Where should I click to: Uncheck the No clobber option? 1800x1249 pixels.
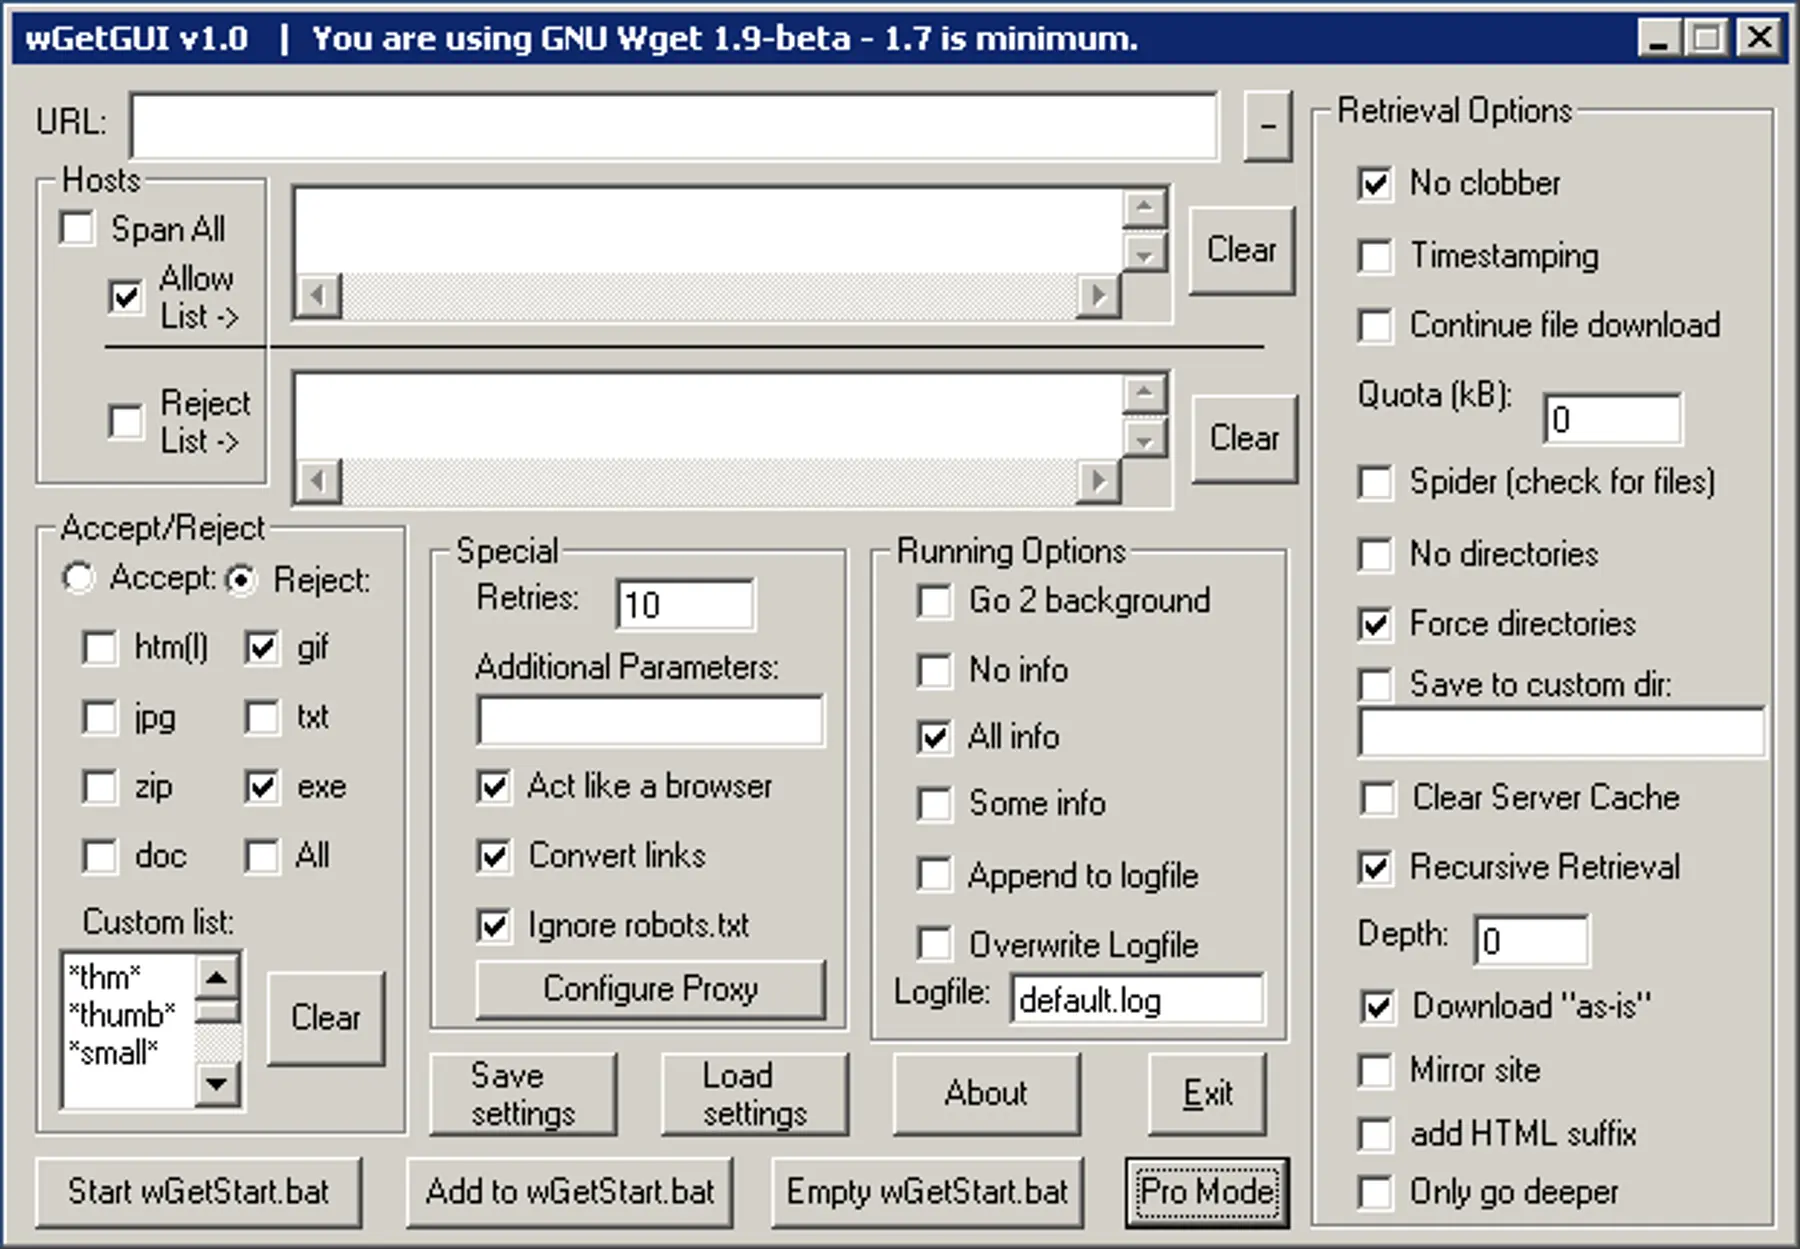1375,184
